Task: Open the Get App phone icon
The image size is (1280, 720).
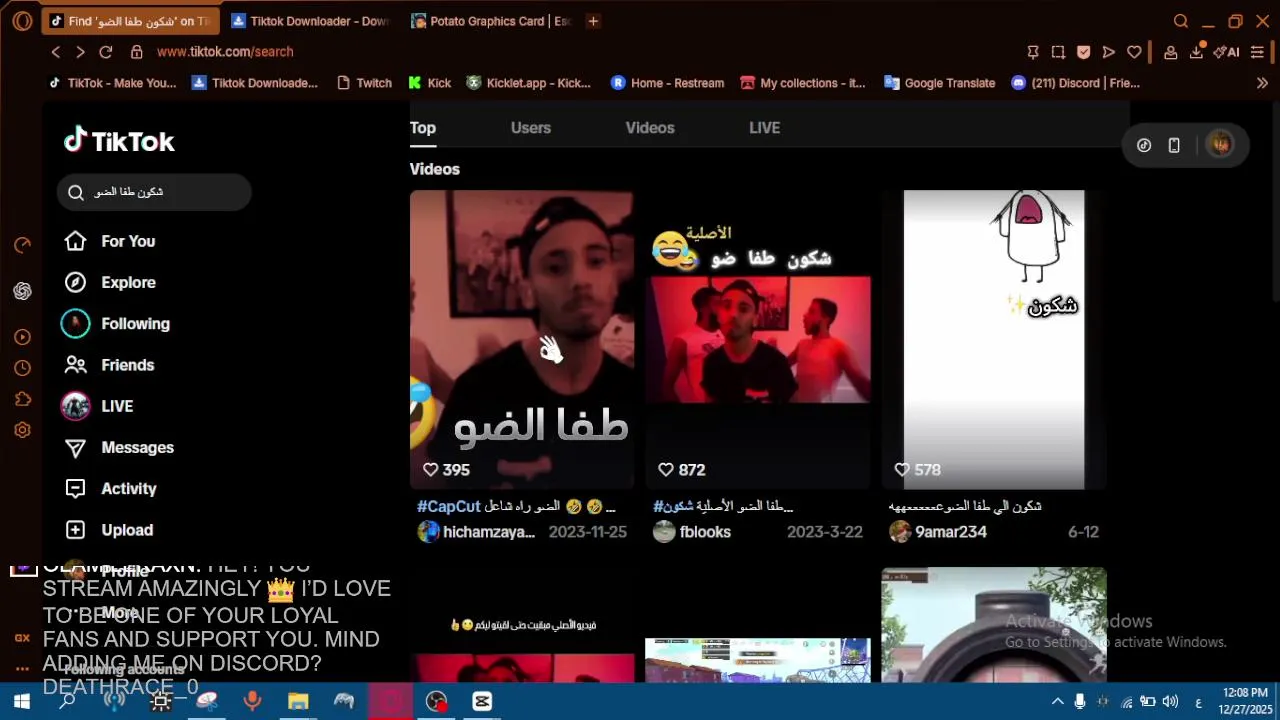Action: (x=1174, y=145)
